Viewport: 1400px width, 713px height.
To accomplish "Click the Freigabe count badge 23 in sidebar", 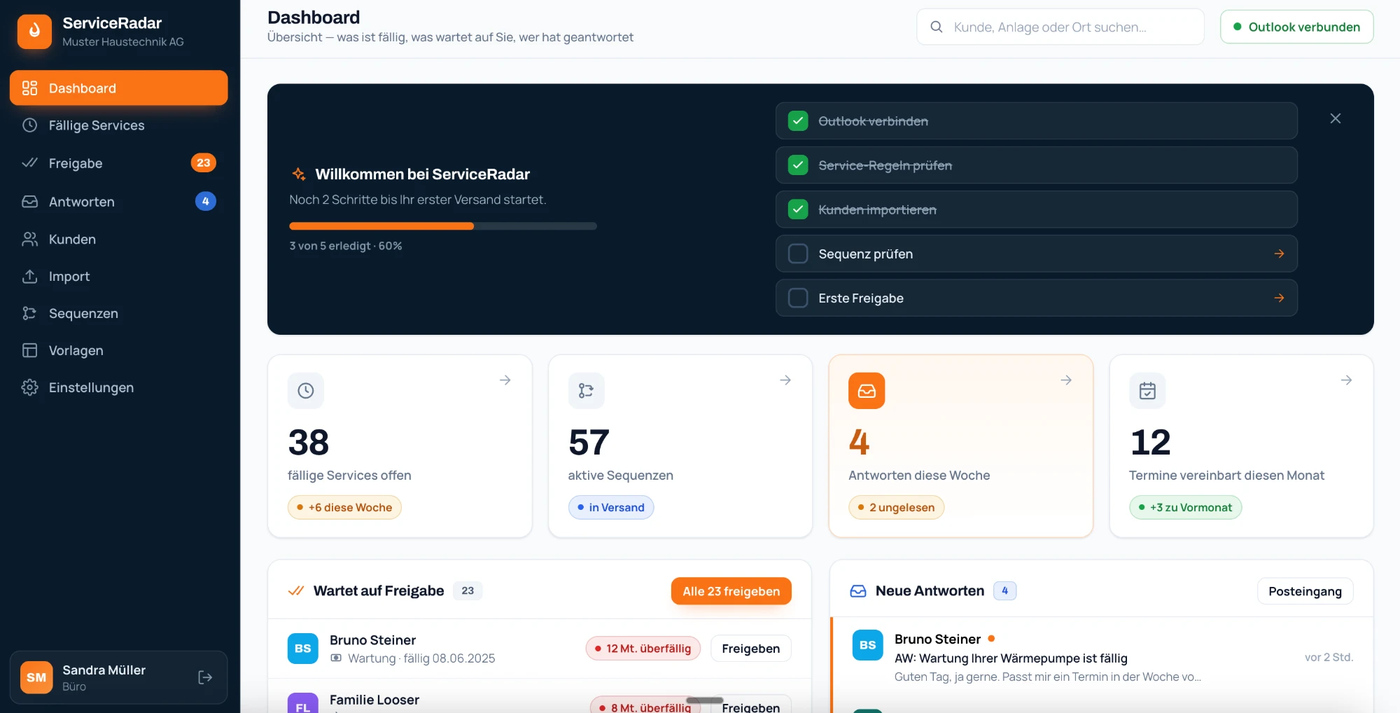I will pos(203,163).
